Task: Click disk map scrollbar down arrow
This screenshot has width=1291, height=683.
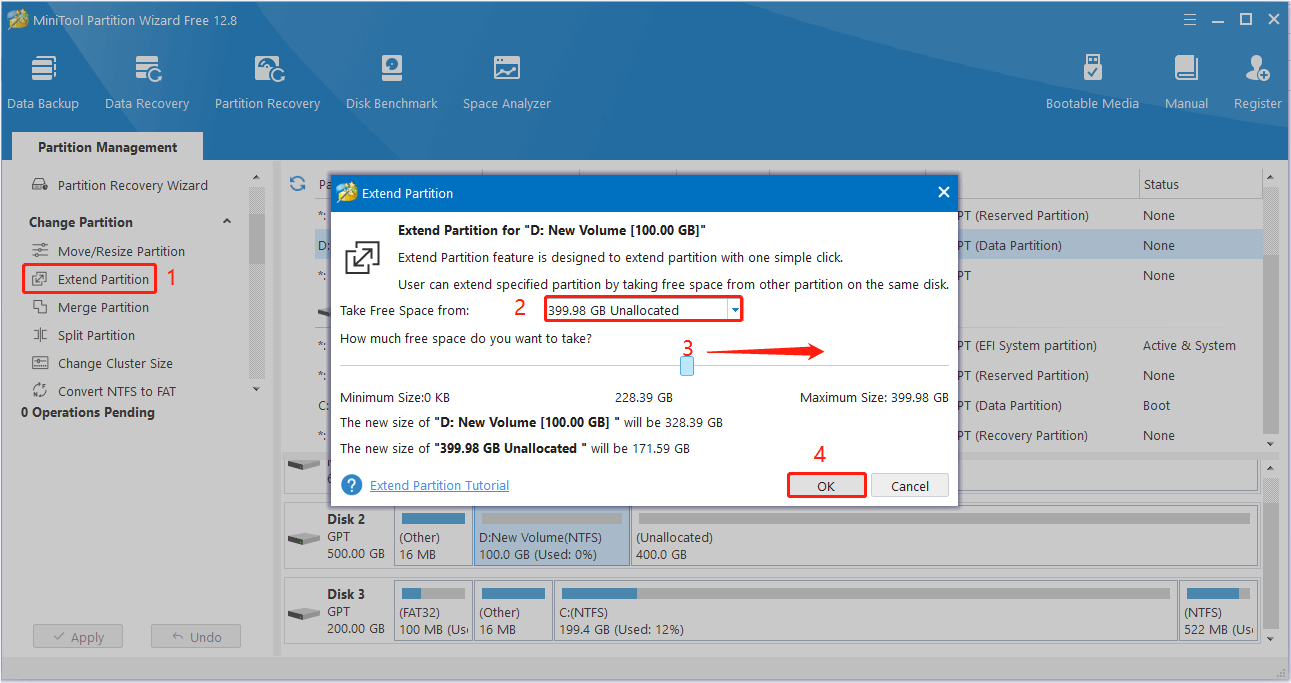Action: (x=1270, y=638)
